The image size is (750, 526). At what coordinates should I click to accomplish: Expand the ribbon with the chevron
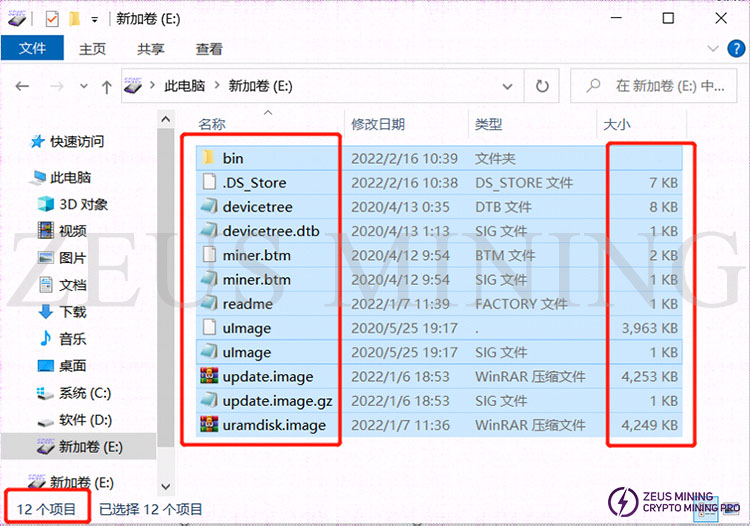713,49
